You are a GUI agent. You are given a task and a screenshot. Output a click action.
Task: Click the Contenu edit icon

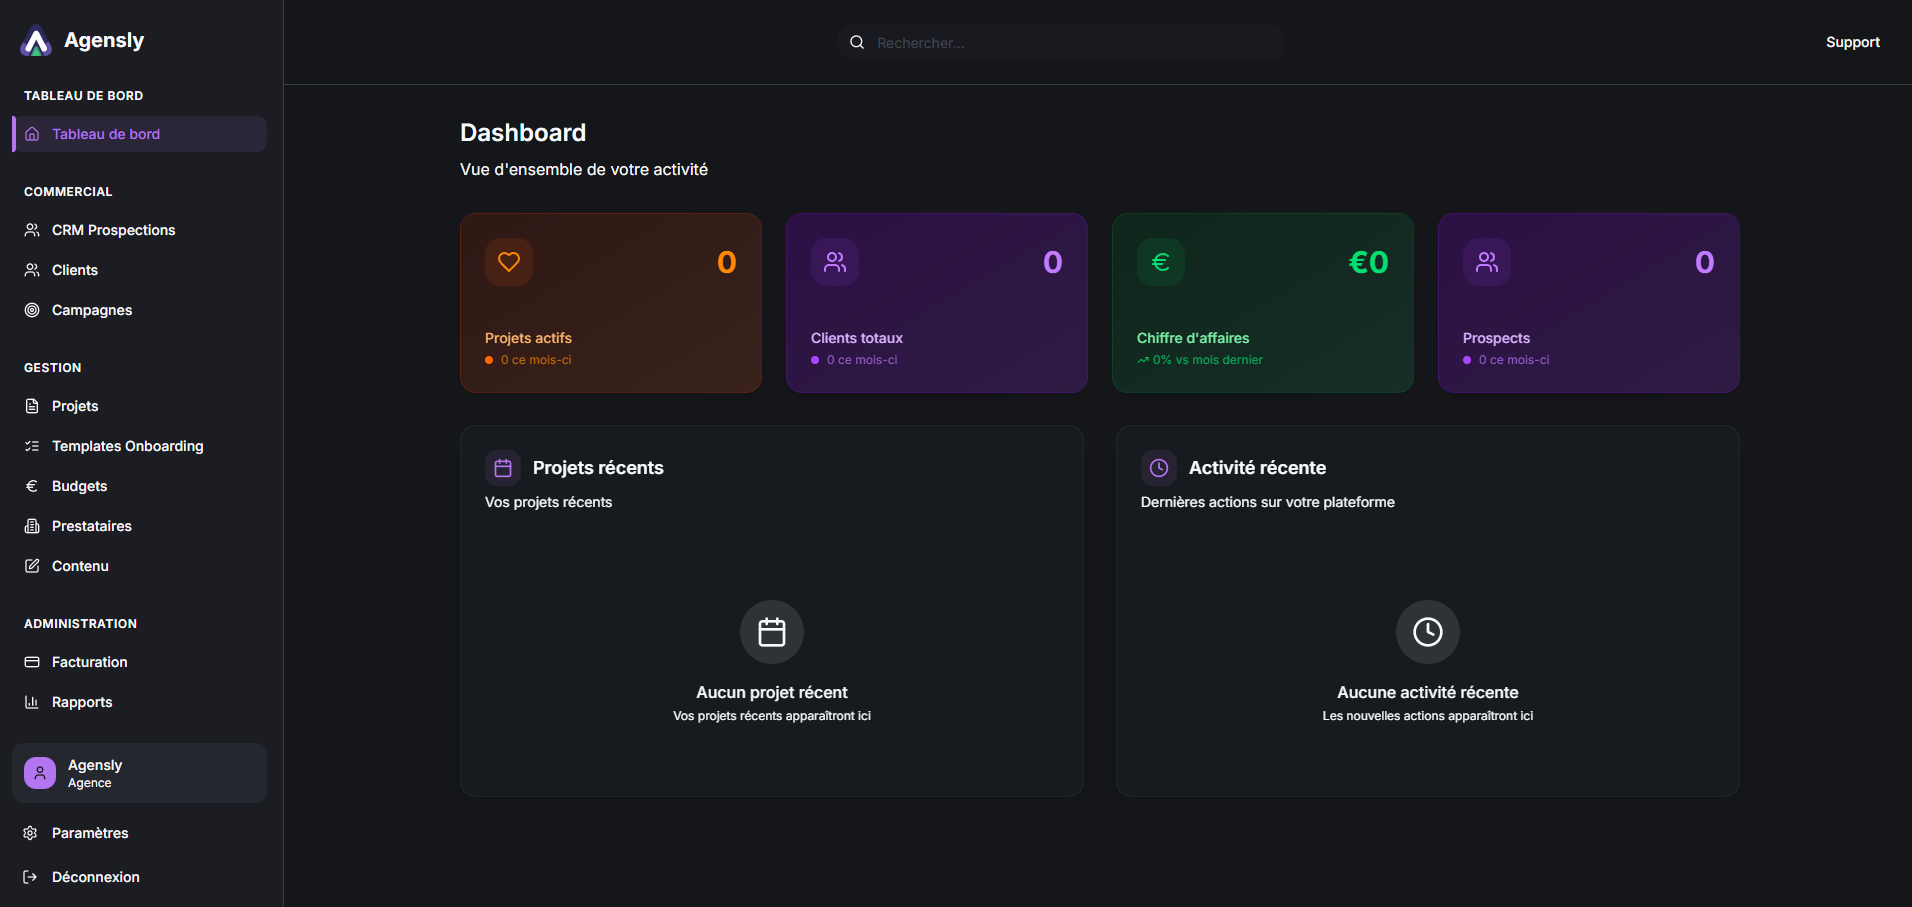pos(33,566)
